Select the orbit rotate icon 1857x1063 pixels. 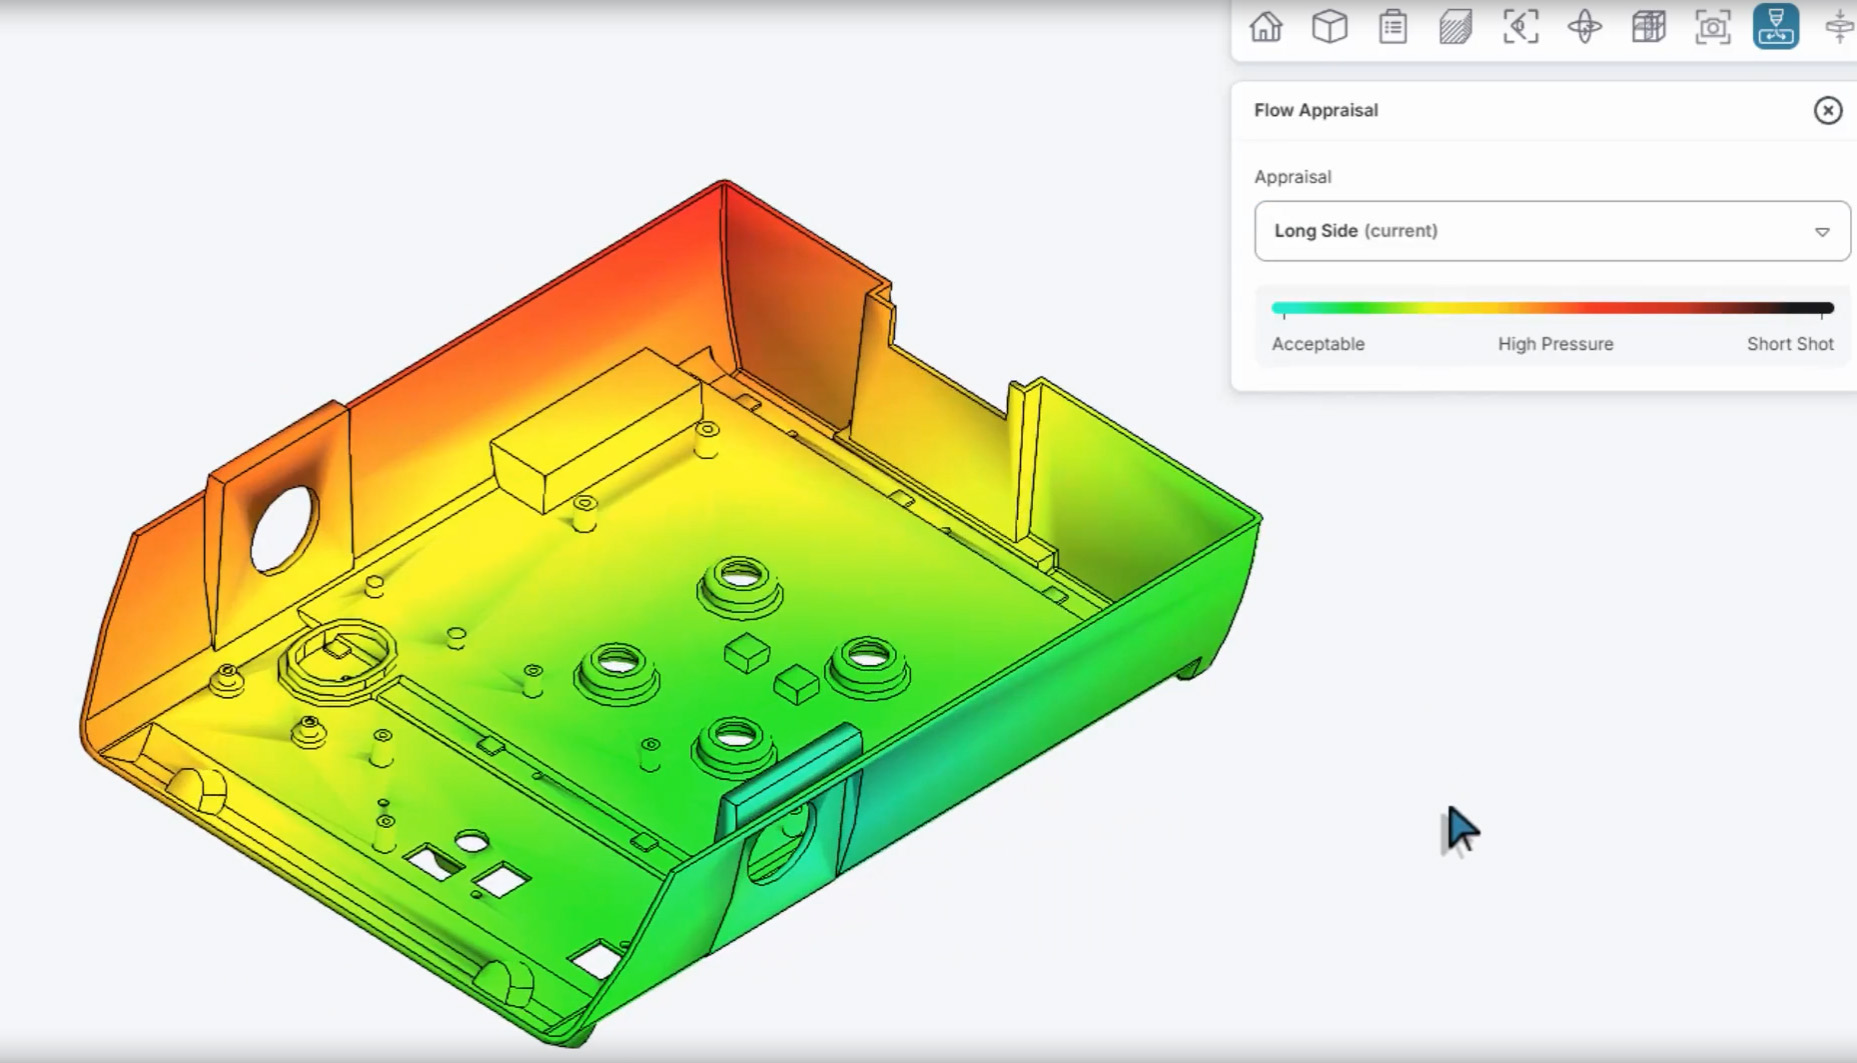(1584, 27)
